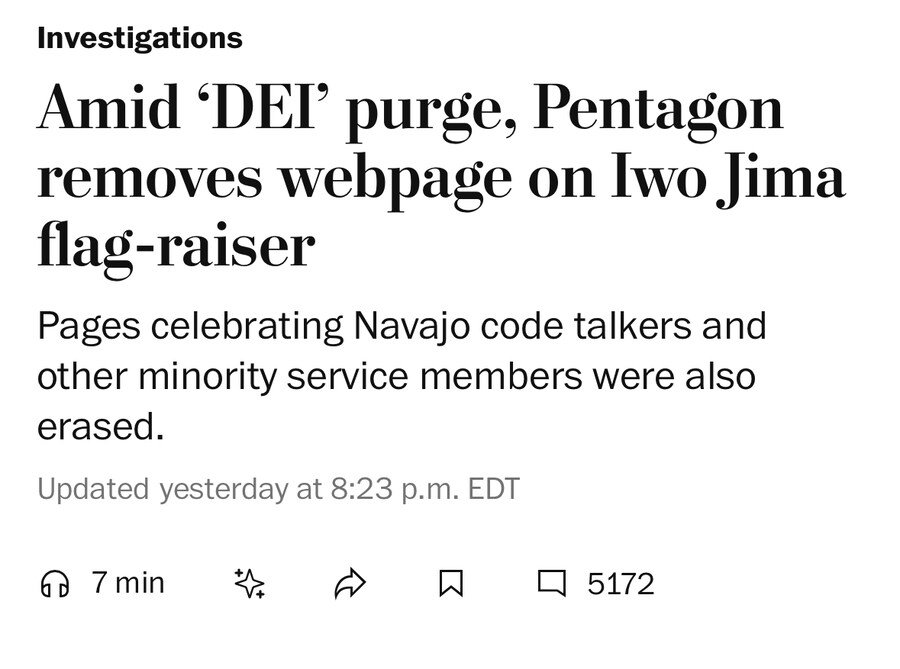Share the article using the arrow icon
This screenshot has width=900, height=669.
(350, 583)
